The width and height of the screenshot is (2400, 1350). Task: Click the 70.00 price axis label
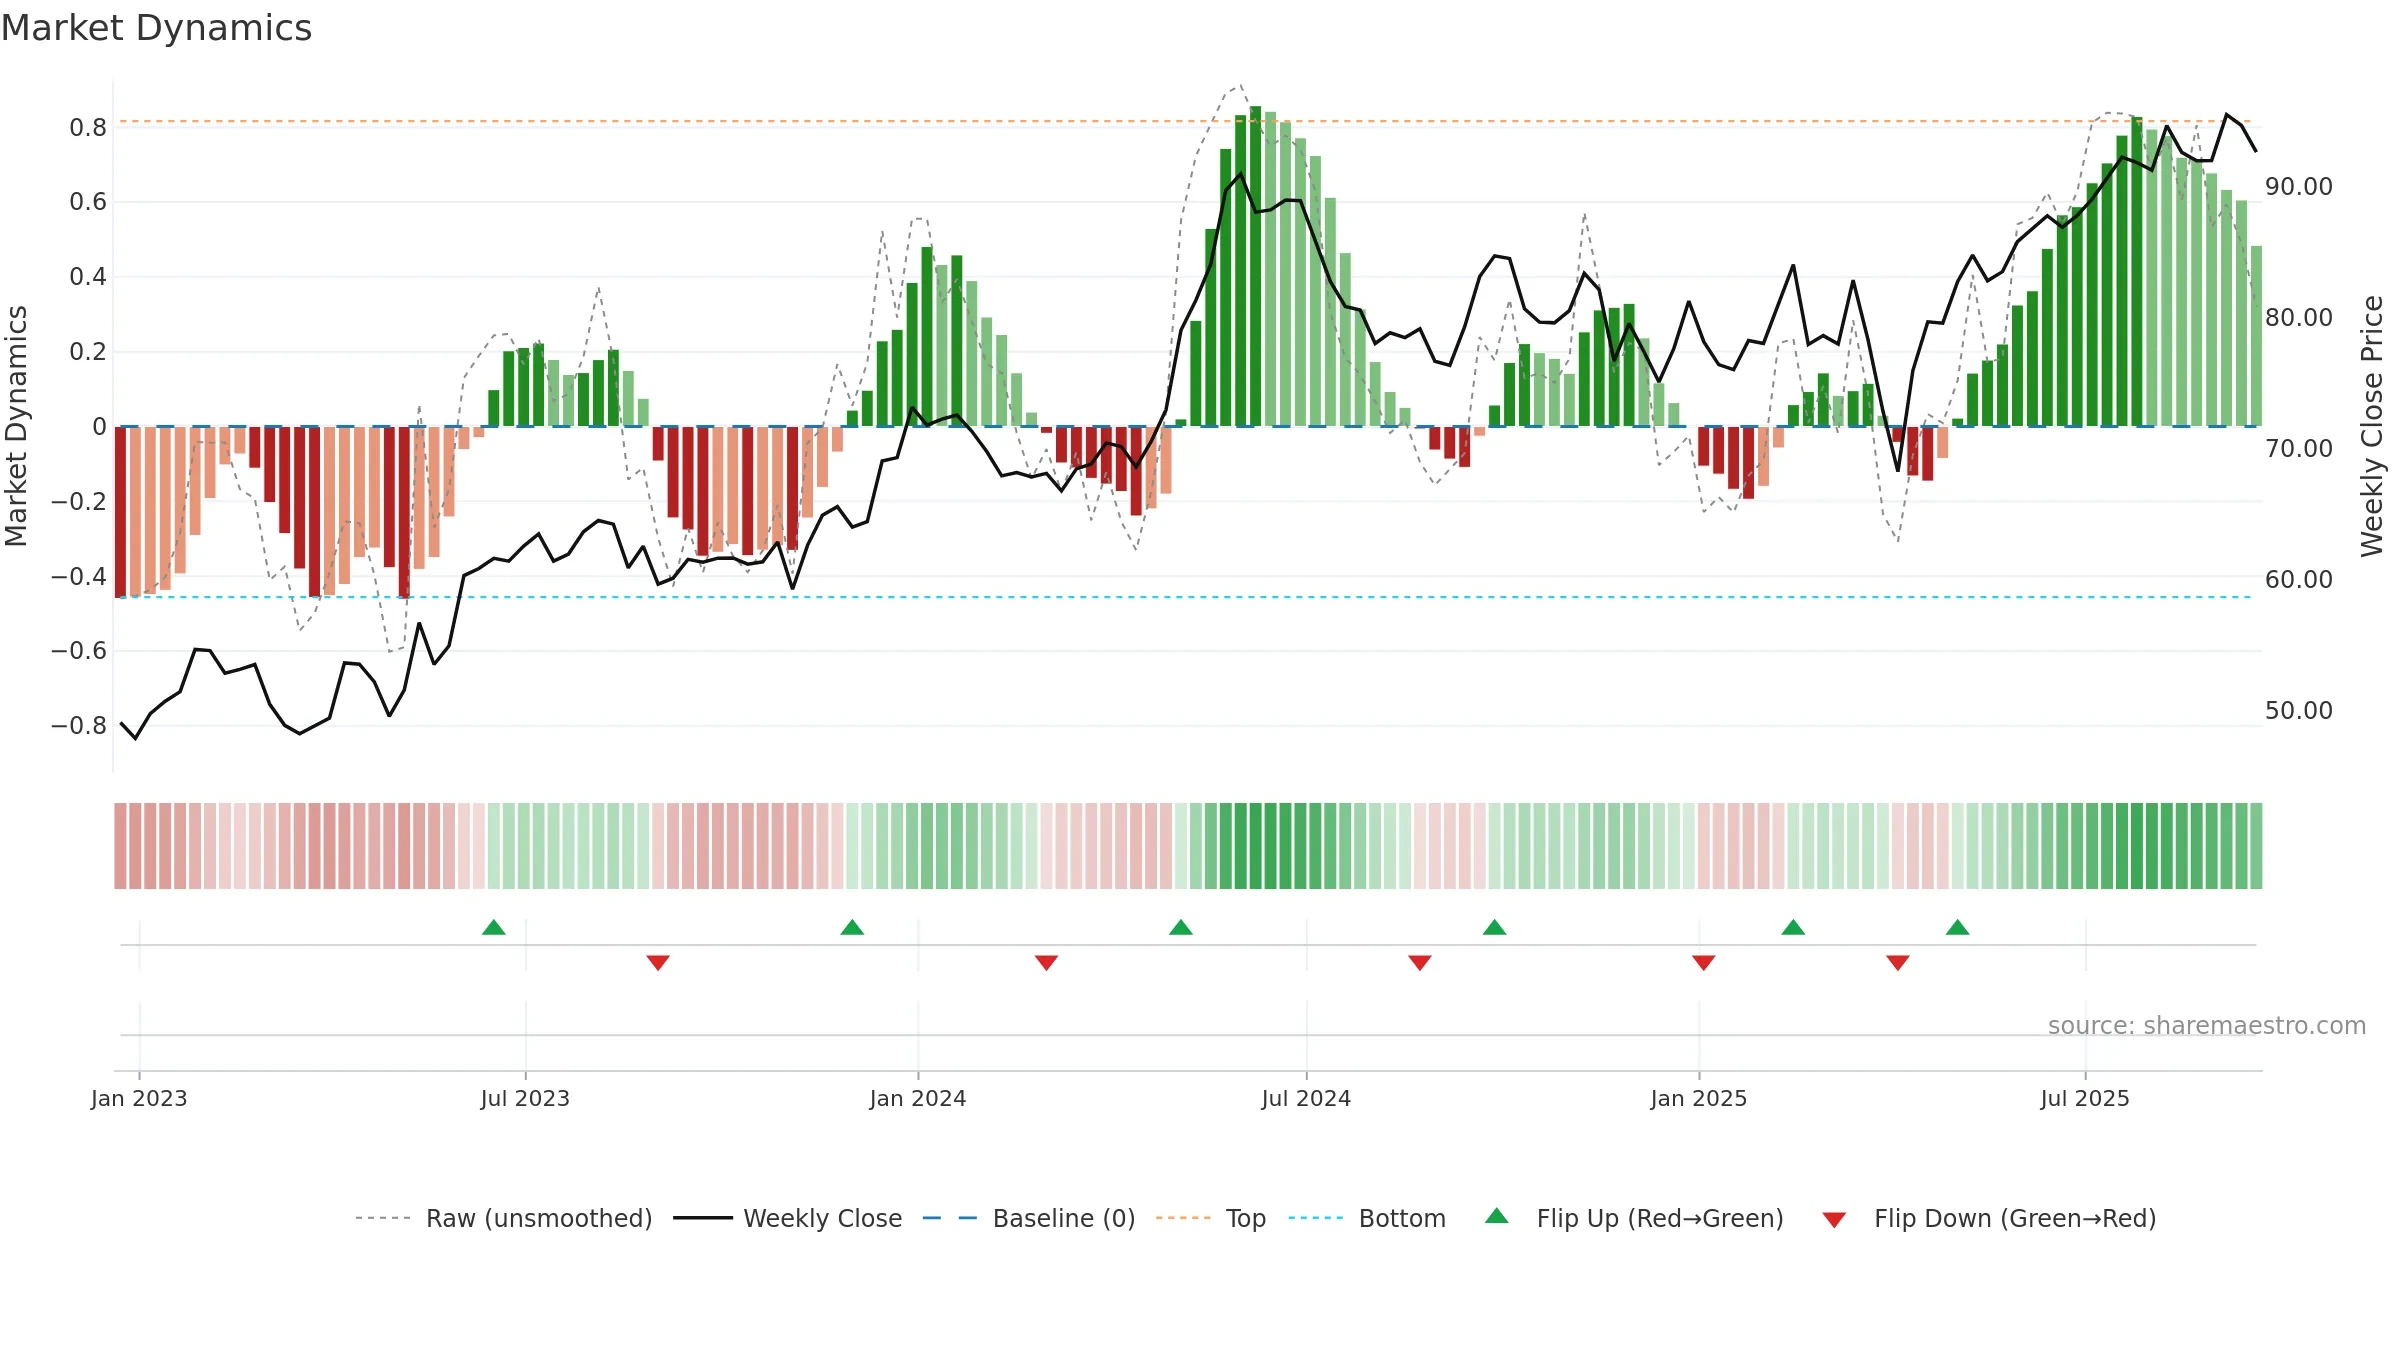2299,449
